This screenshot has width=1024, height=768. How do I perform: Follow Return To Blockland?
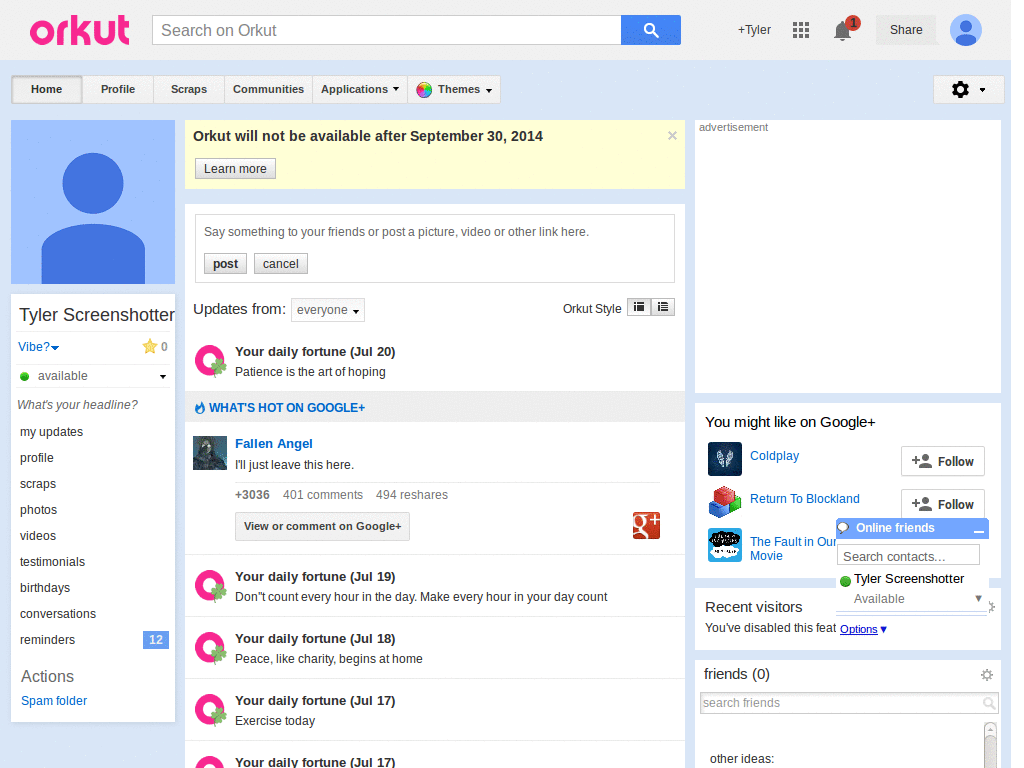[x=942, y=504]
